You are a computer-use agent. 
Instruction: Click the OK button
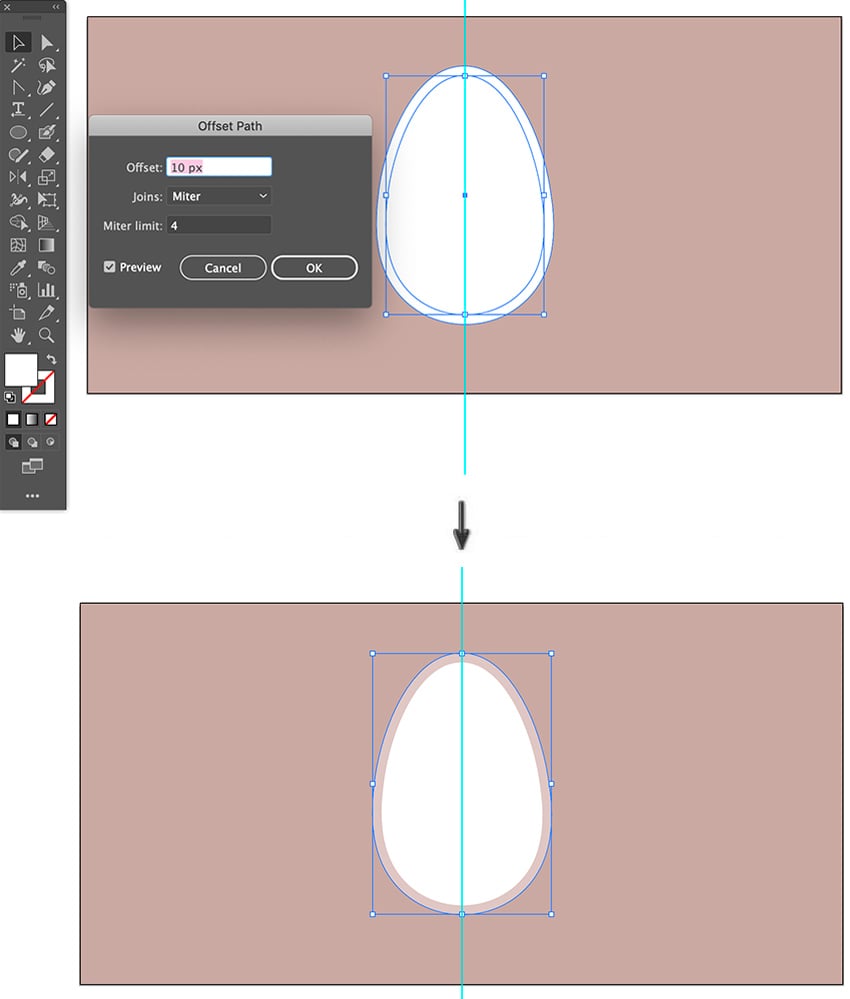[x=314, y=268]
